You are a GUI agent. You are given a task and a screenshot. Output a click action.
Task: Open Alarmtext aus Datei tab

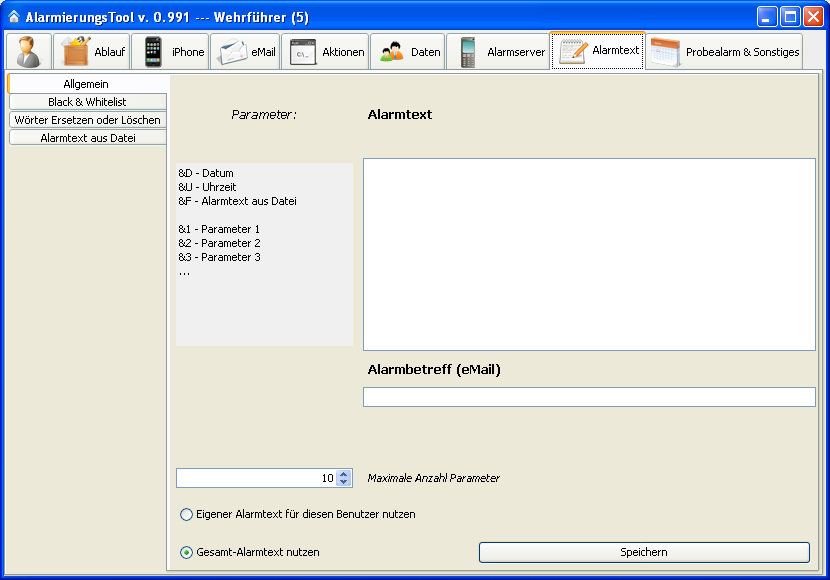tap(87, 138)
